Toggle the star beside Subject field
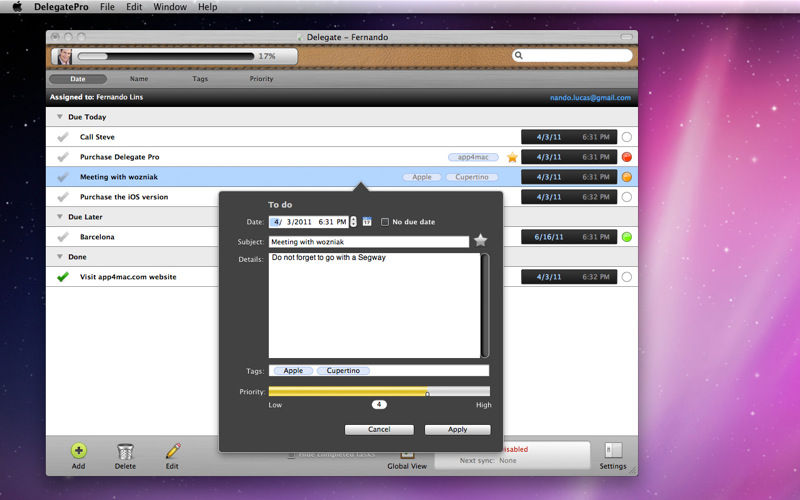This screenshot has width=800, height=500. (480, 240)
